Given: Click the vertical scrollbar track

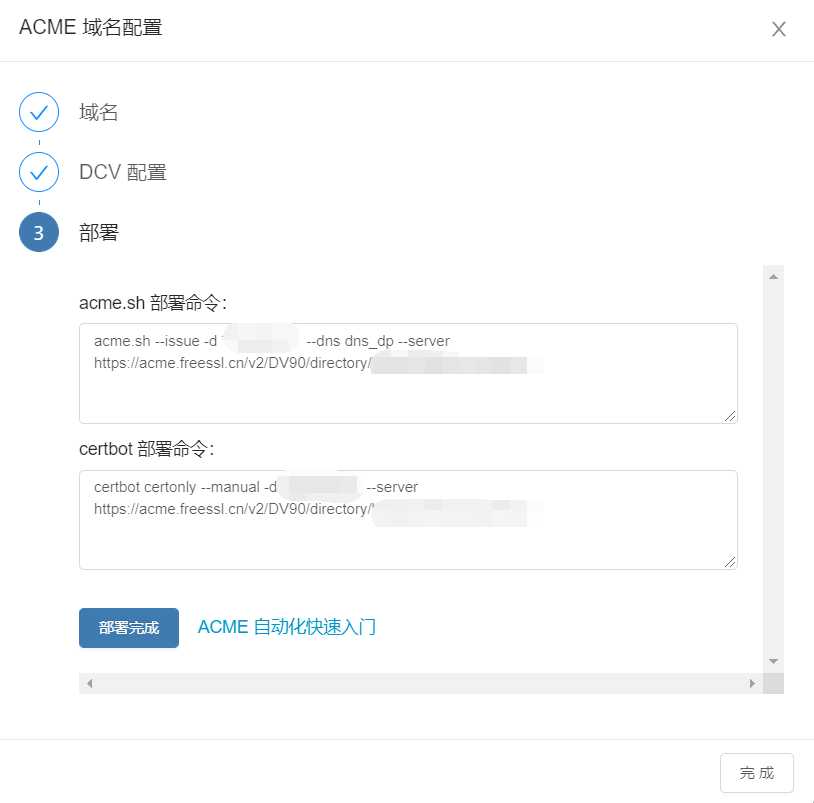Looking at the screenshot, I should pos(773,470).
